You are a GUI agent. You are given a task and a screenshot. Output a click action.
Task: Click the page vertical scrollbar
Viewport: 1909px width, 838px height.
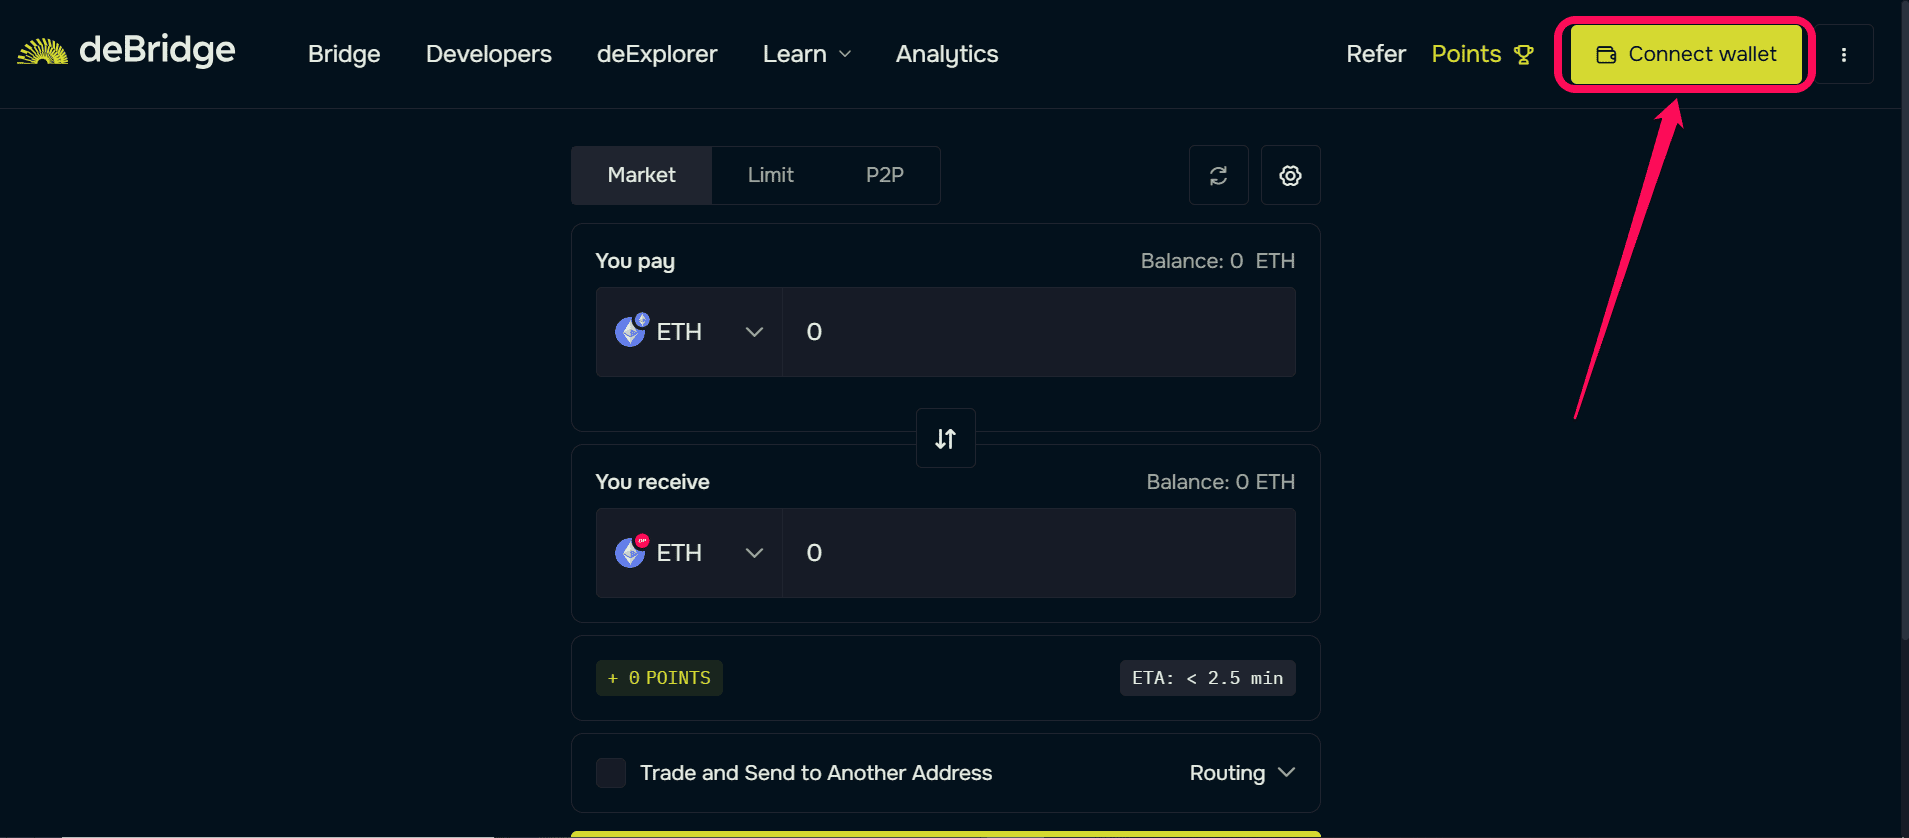(x=1904, y=320)
